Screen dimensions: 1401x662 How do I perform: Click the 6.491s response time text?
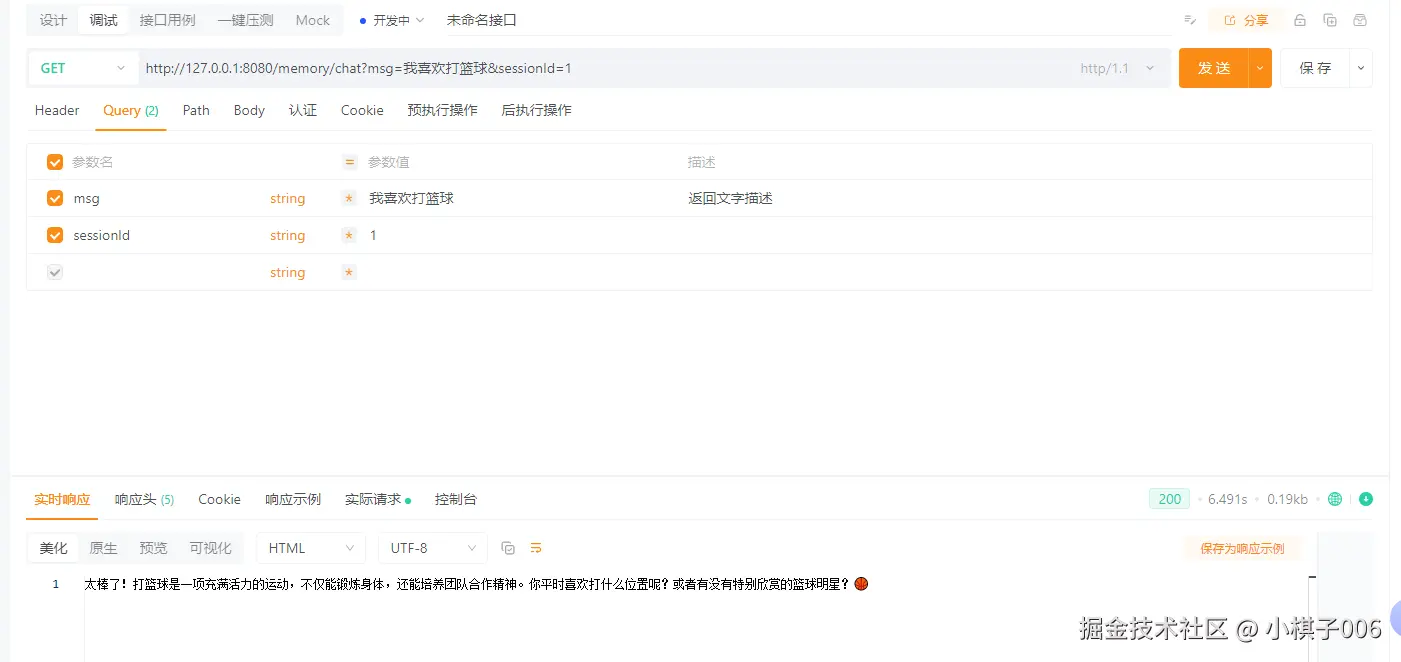pyautogui.click(x=1228, y=499)
